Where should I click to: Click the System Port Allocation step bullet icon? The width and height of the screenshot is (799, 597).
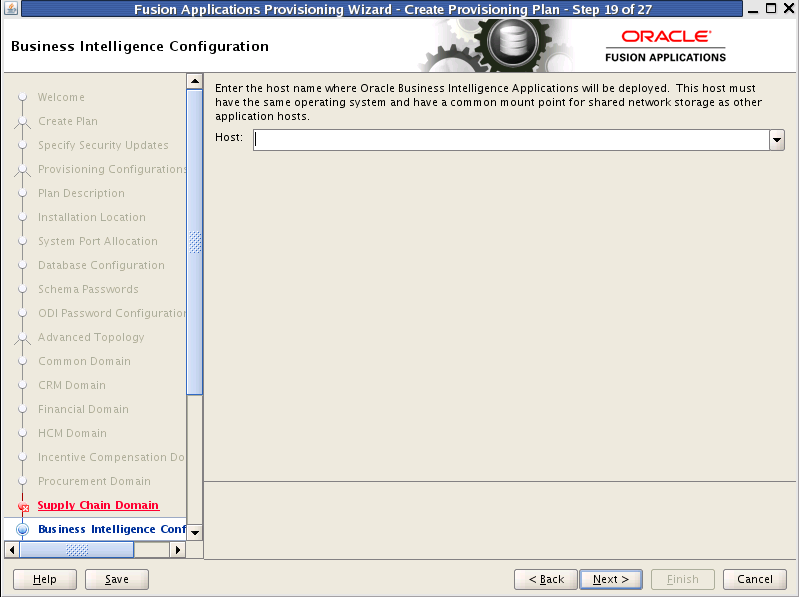tap(22, 241)
